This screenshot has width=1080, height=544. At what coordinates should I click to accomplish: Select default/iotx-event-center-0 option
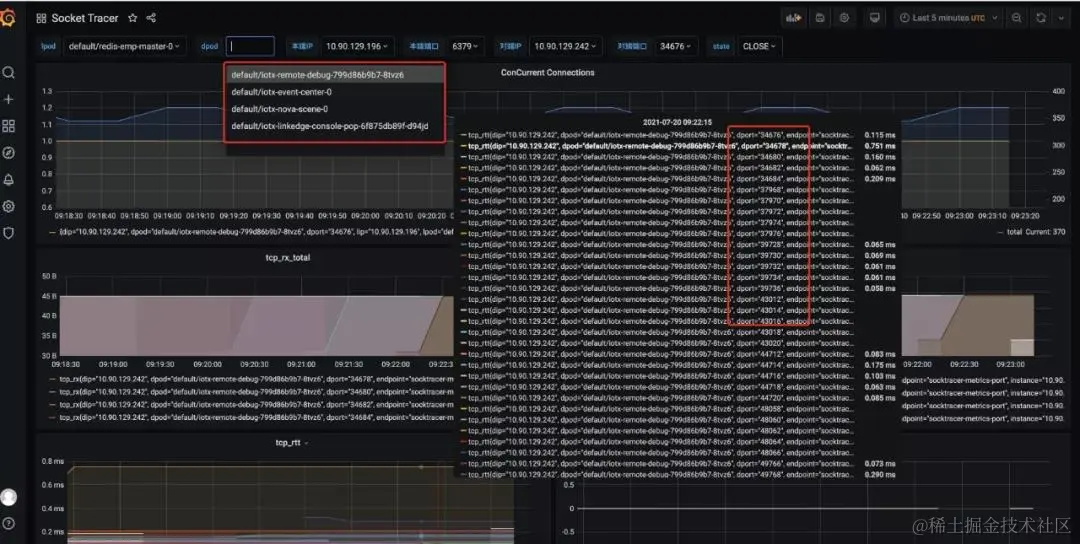point(335,92)
